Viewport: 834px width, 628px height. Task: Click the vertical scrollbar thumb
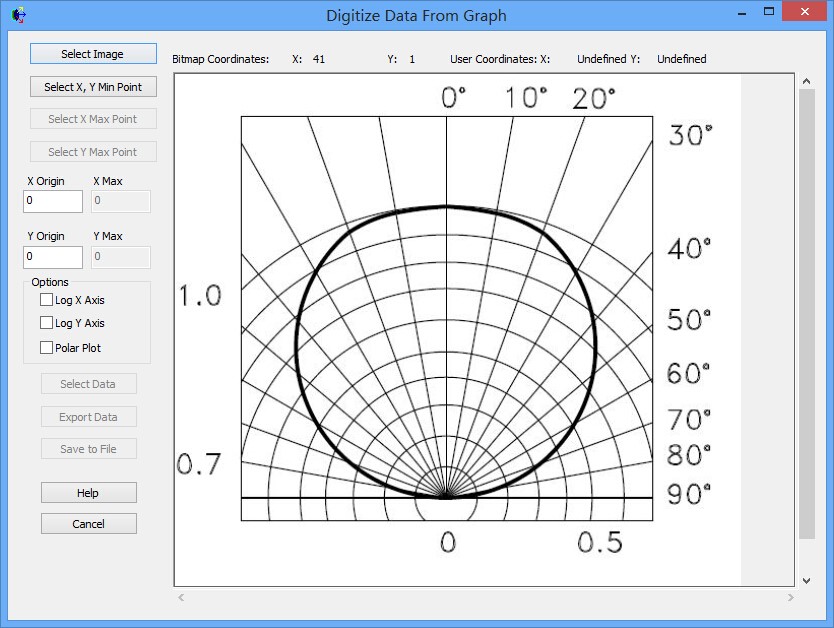[x=806, y=314]
